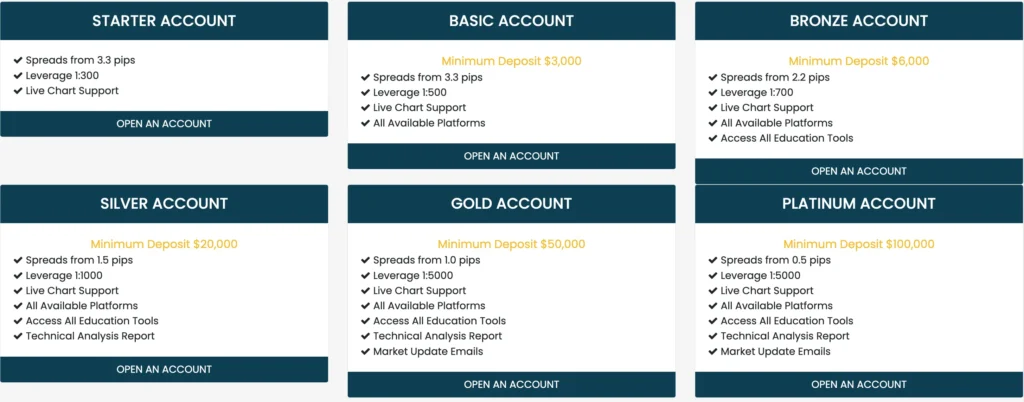Click checkmark next to Bronze's Live Chart Support
Viewport: 1024px width, 402px height.
(x=713, y=108)
